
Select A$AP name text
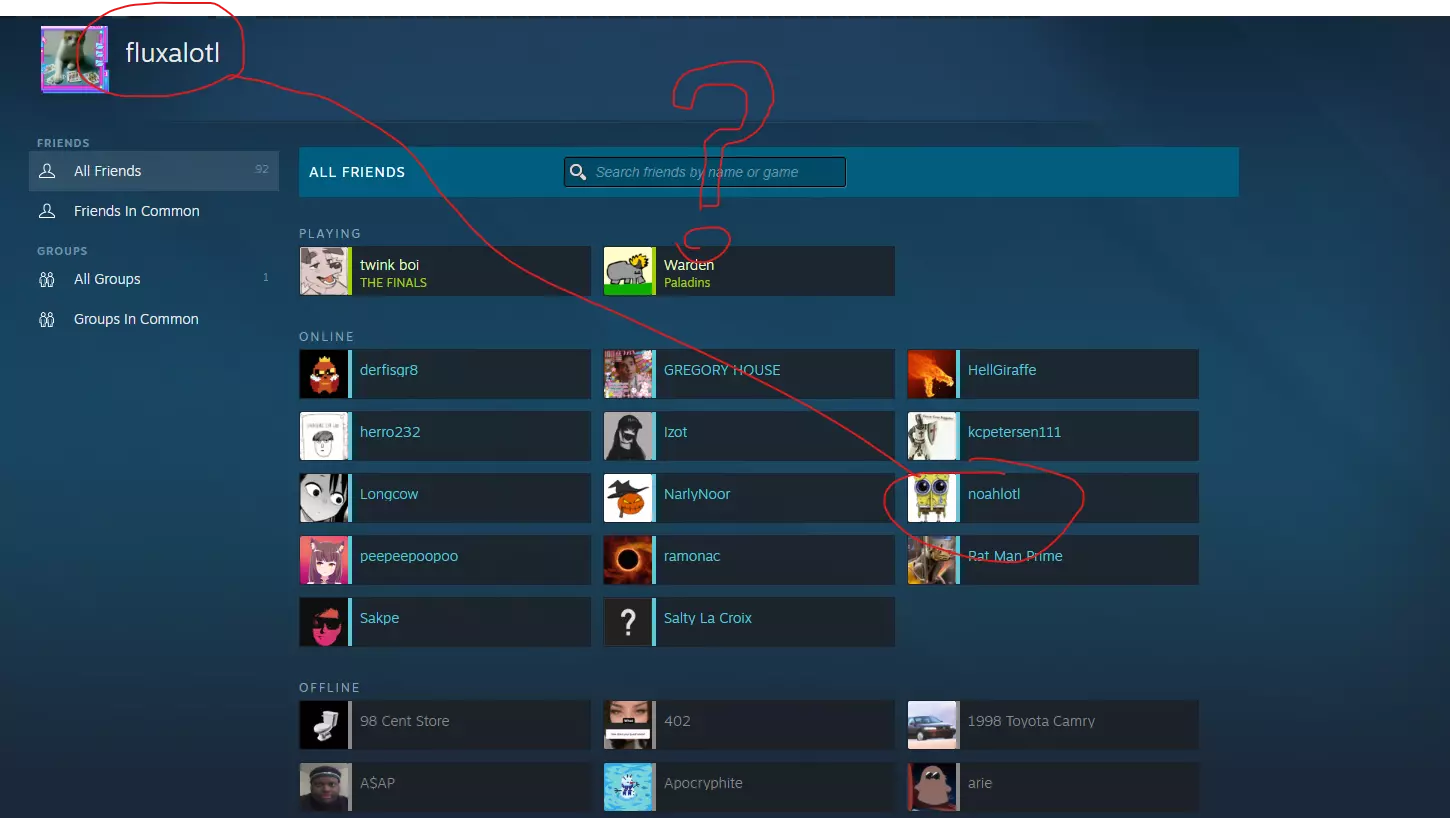(x=377, y=783)
